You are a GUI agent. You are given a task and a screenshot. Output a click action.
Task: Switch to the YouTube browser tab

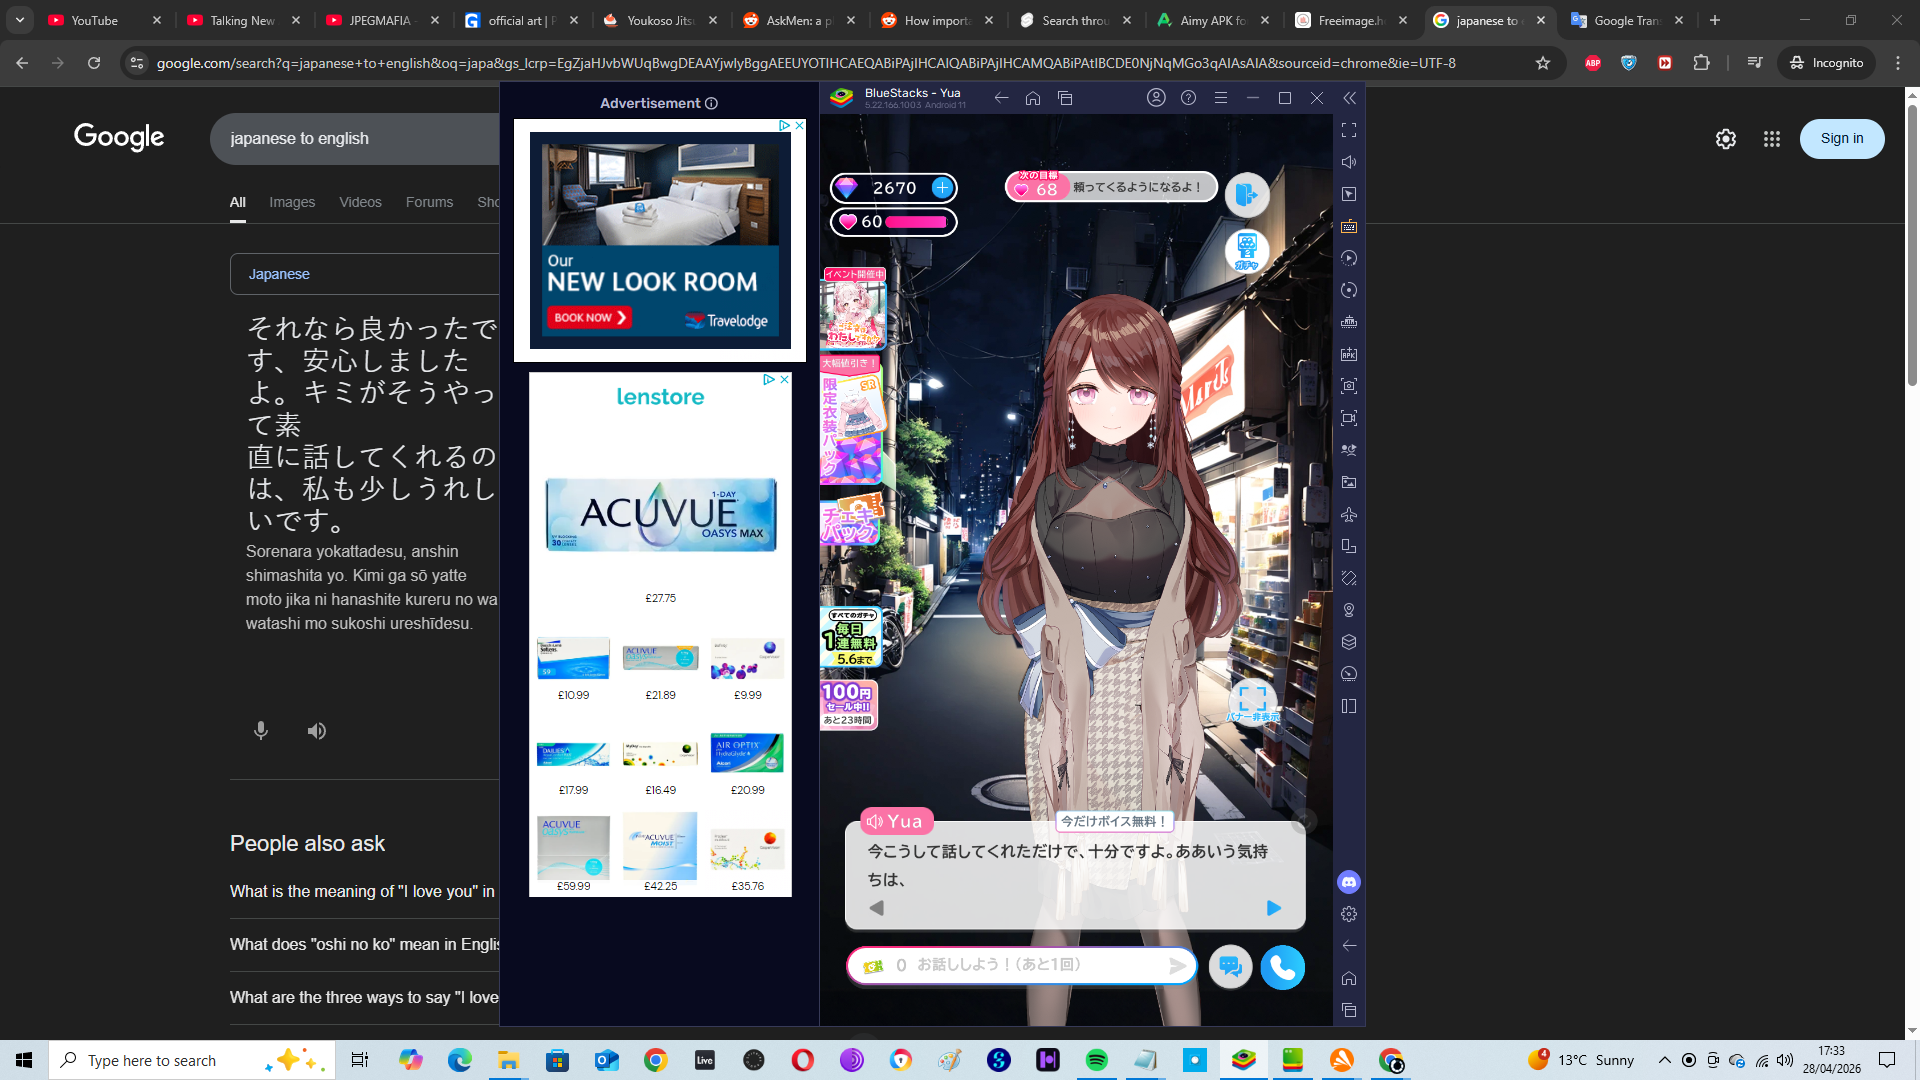(x=94, y=20)
